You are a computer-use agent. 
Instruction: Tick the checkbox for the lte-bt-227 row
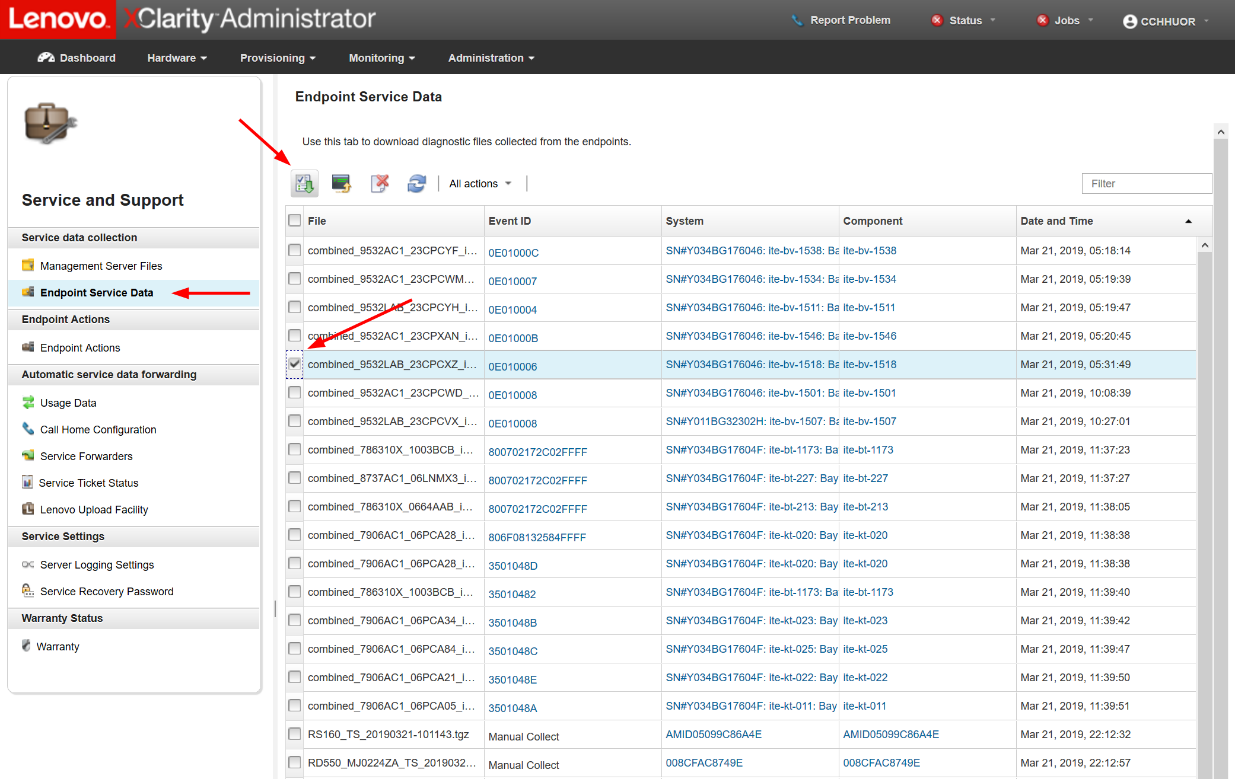click(295, 478)
